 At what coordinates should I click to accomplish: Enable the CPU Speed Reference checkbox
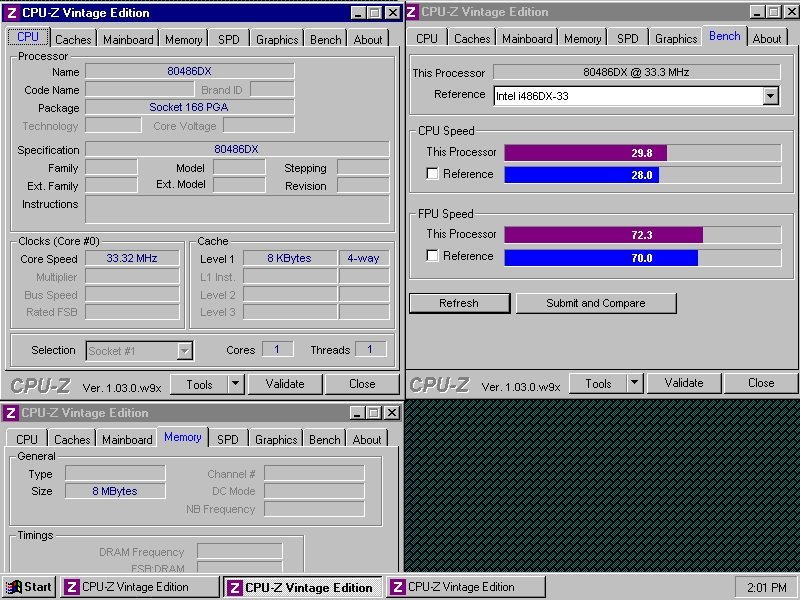tap(432, 174)
